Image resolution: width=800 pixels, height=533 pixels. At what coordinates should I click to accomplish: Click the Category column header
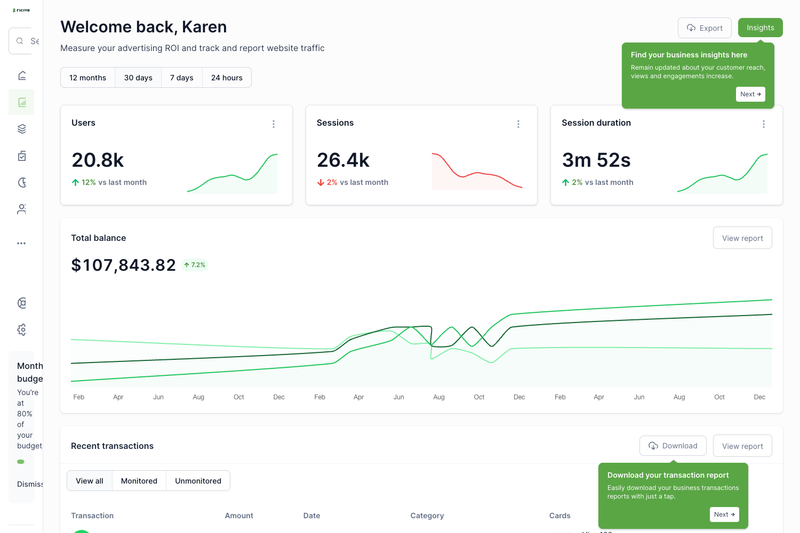pos(427,516)
